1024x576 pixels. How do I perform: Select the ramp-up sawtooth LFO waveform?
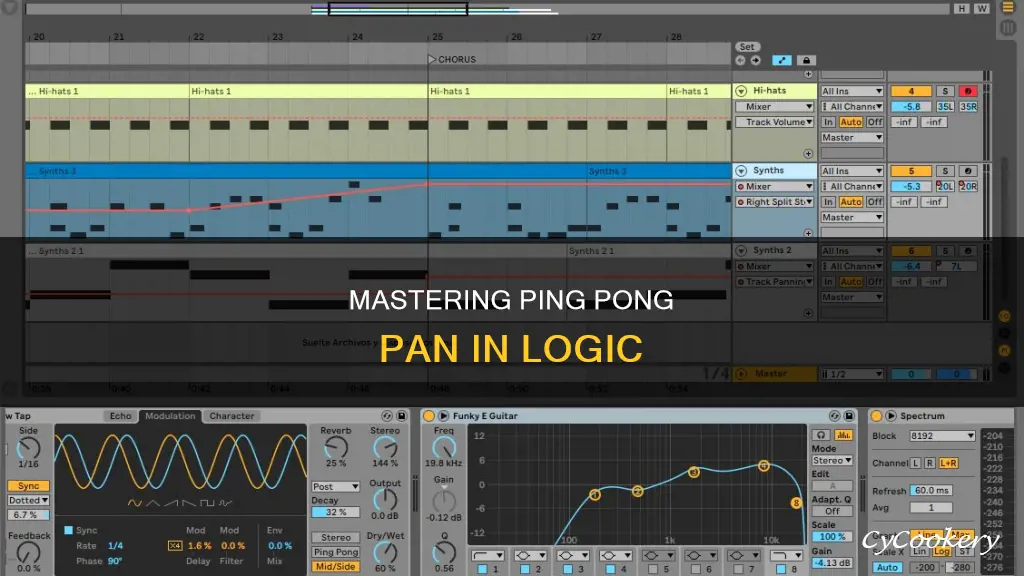171,503
